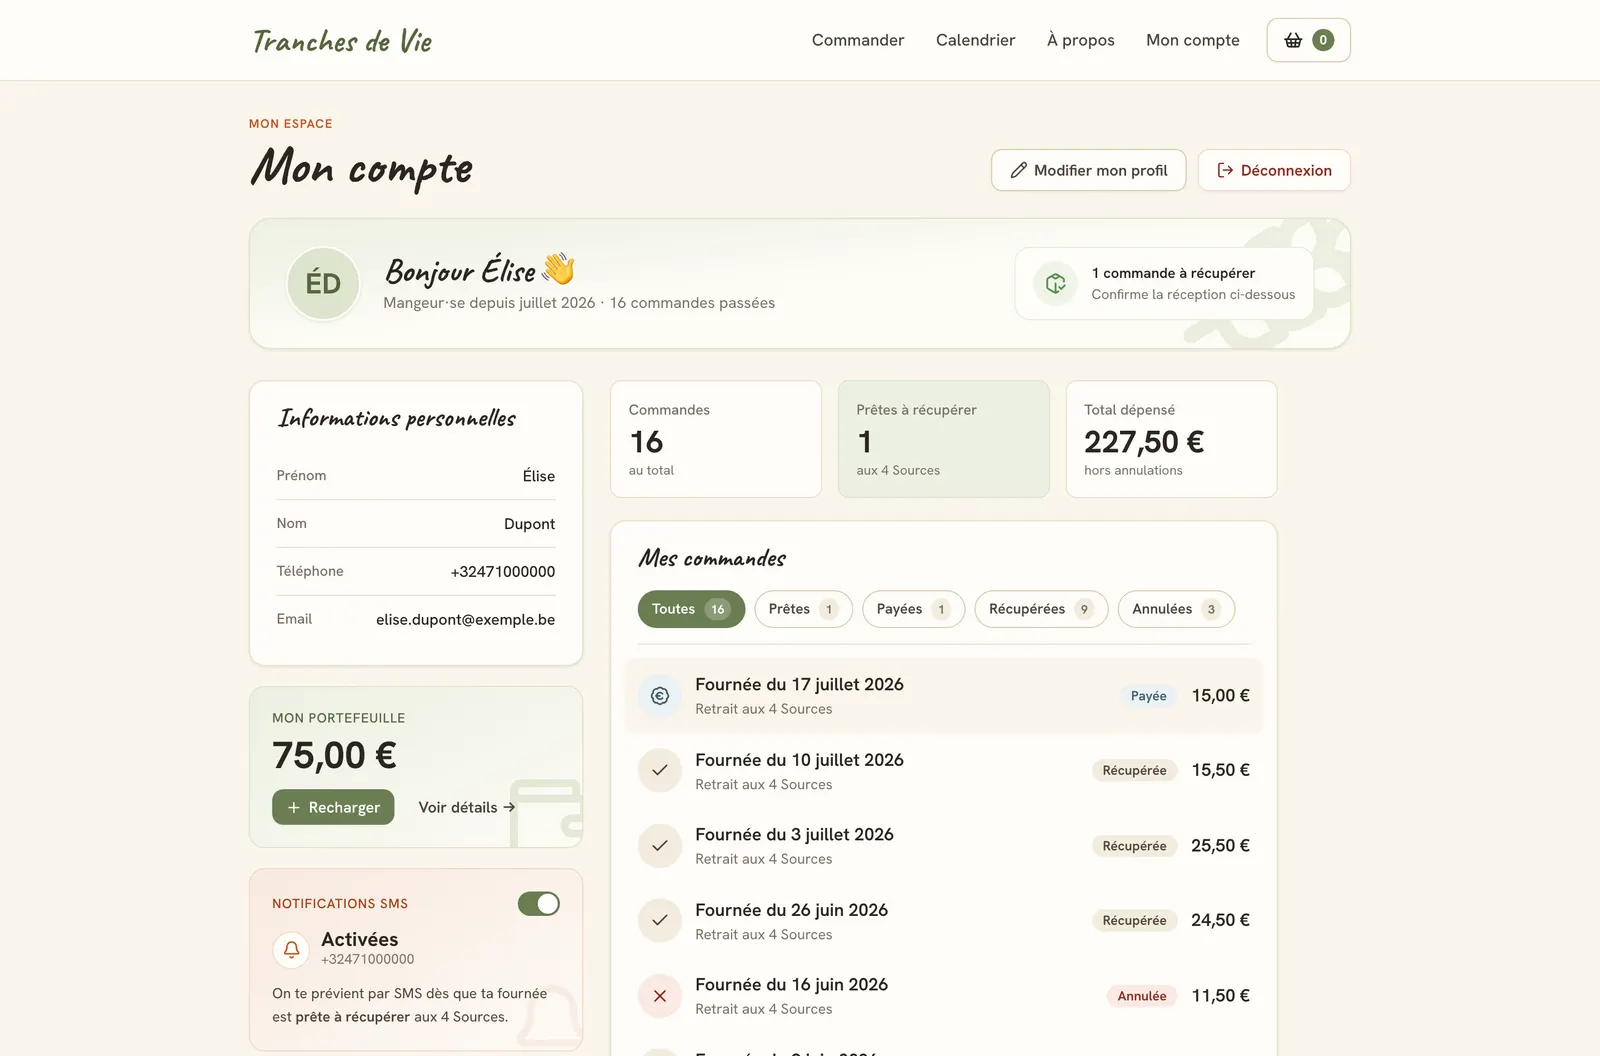Viewport: 1600px width, 1056px height.
Task: Open Fournée du 26 juin 2026
Action: pyautogui.click(x=944, y=921)
